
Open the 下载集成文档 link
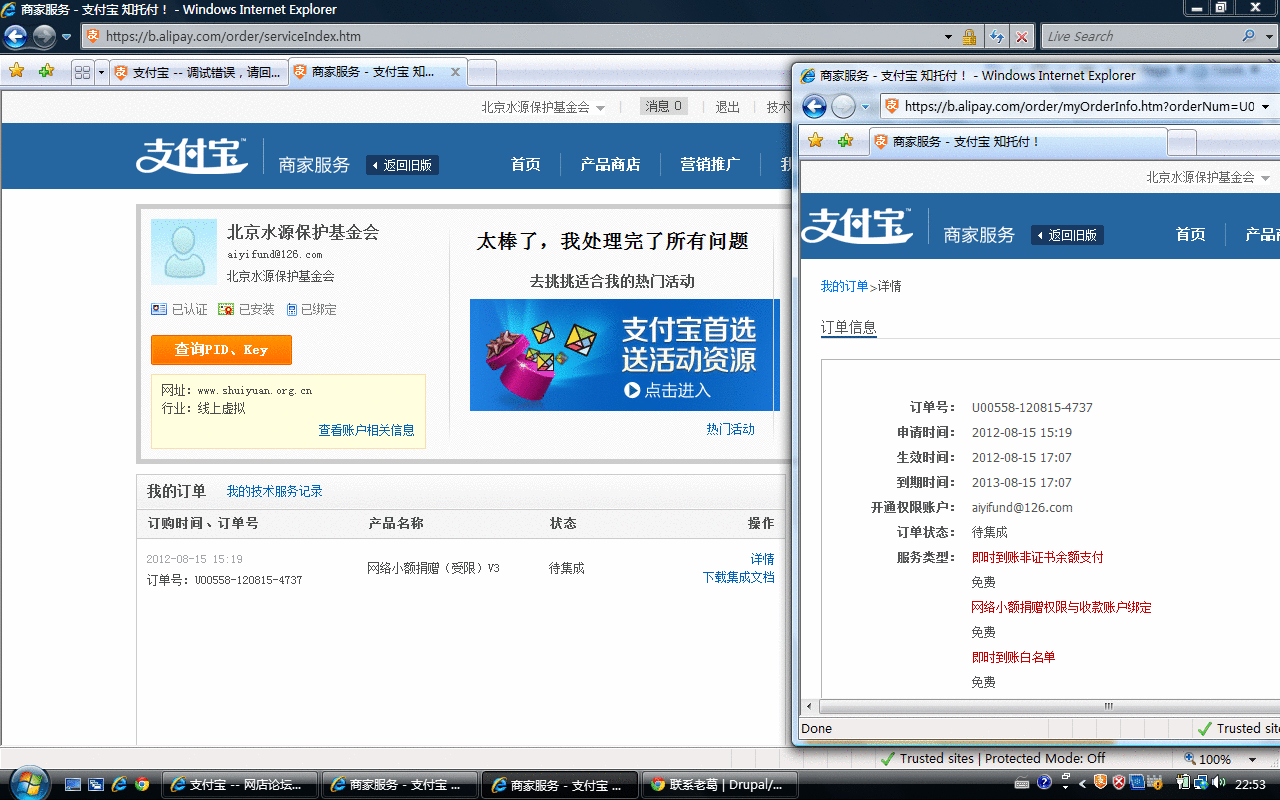pos(739,577)
